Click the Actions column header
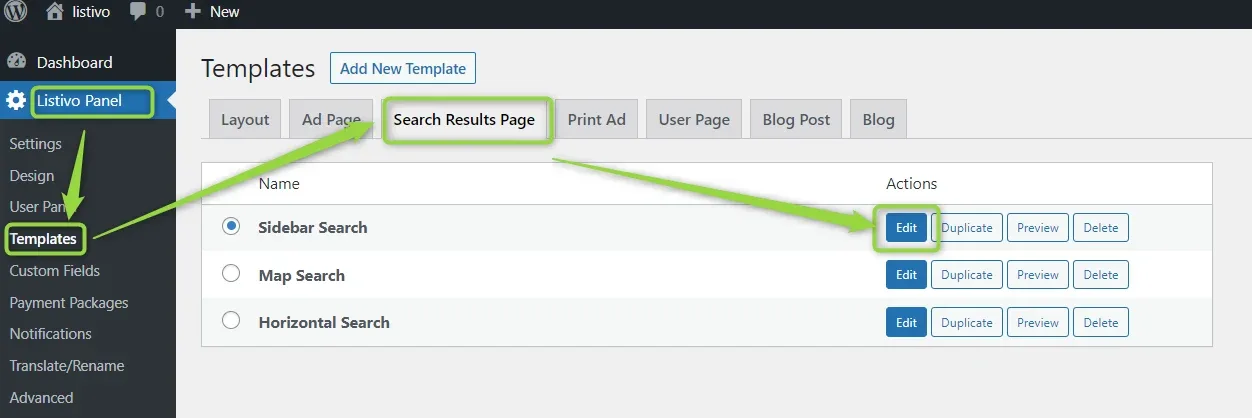Screen dimensions: 1252x418 tap(912, 184)
